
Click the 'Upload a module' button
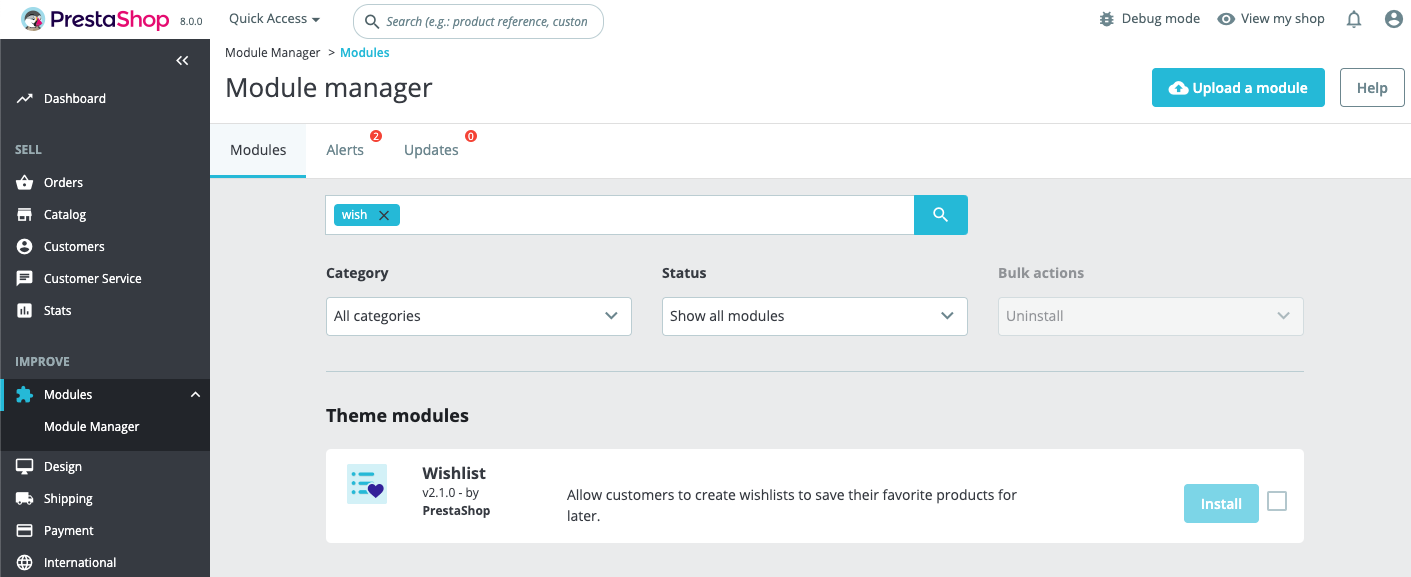[1238, 88]
